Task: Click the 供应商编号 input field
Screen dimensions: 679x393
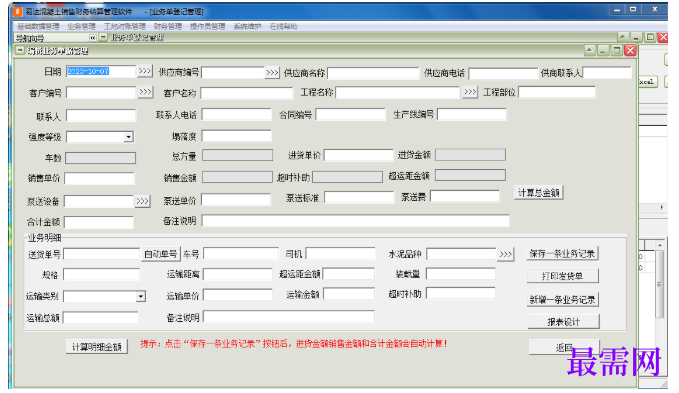Action: (x=233, y=72)
